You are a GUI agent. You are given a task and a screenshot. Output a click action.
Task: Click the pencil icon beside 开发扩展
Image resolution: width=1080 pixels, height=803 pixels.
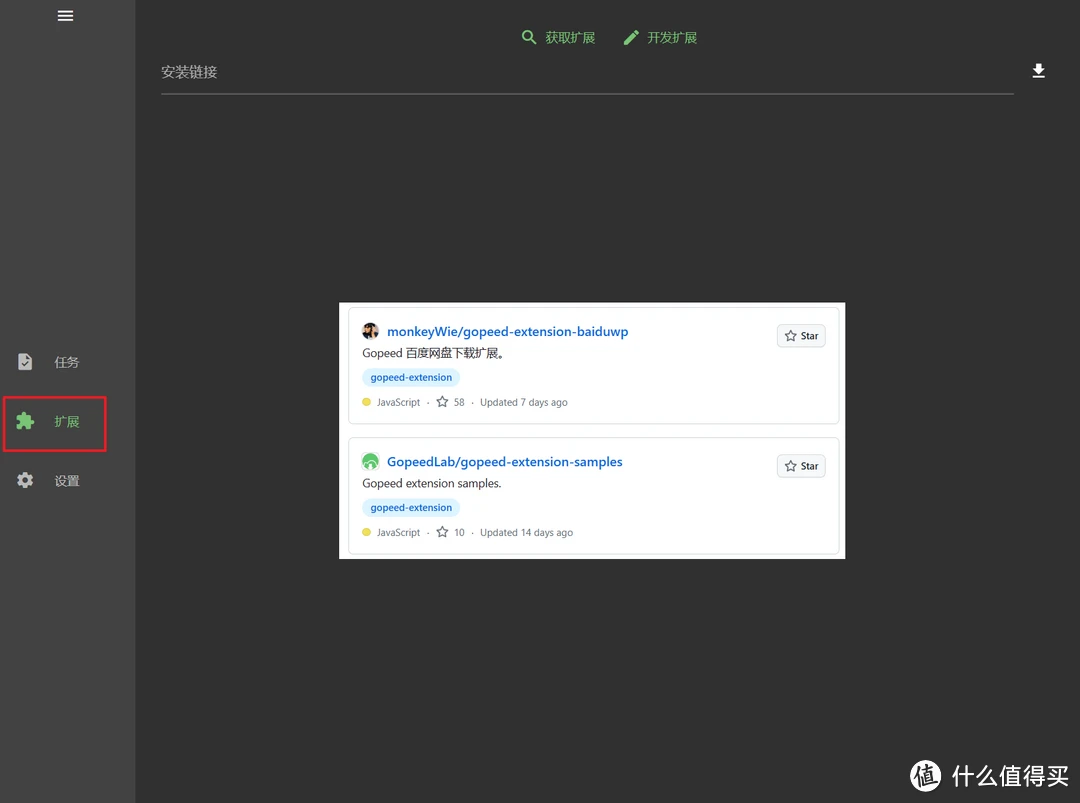click(631, 37)
